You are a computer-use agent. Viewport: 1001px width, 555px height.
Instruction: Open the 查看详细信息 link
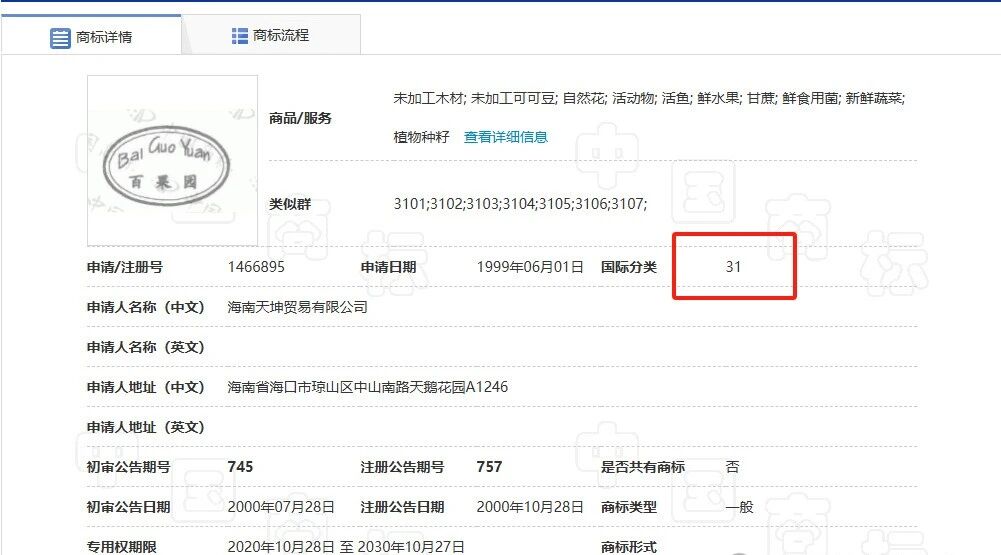(x=506, y=137)
